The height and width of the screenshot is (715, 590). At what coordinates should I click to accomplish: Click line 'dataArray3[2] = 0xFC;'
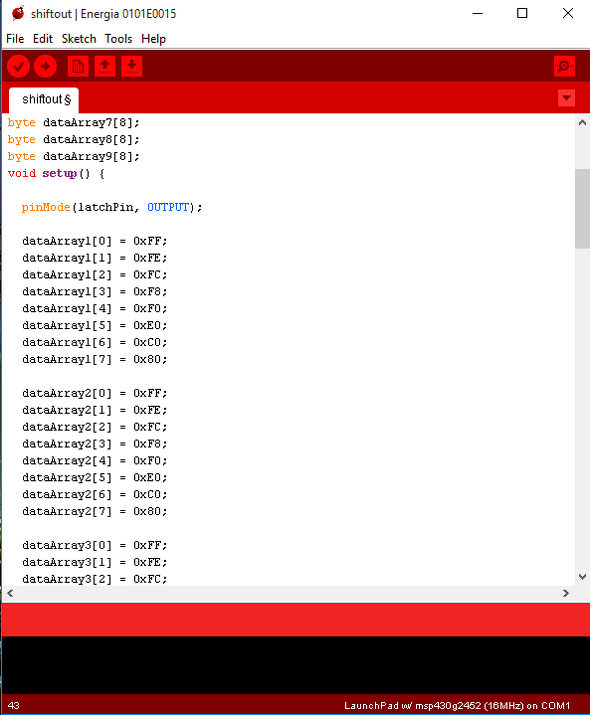(x=95, y=579)
